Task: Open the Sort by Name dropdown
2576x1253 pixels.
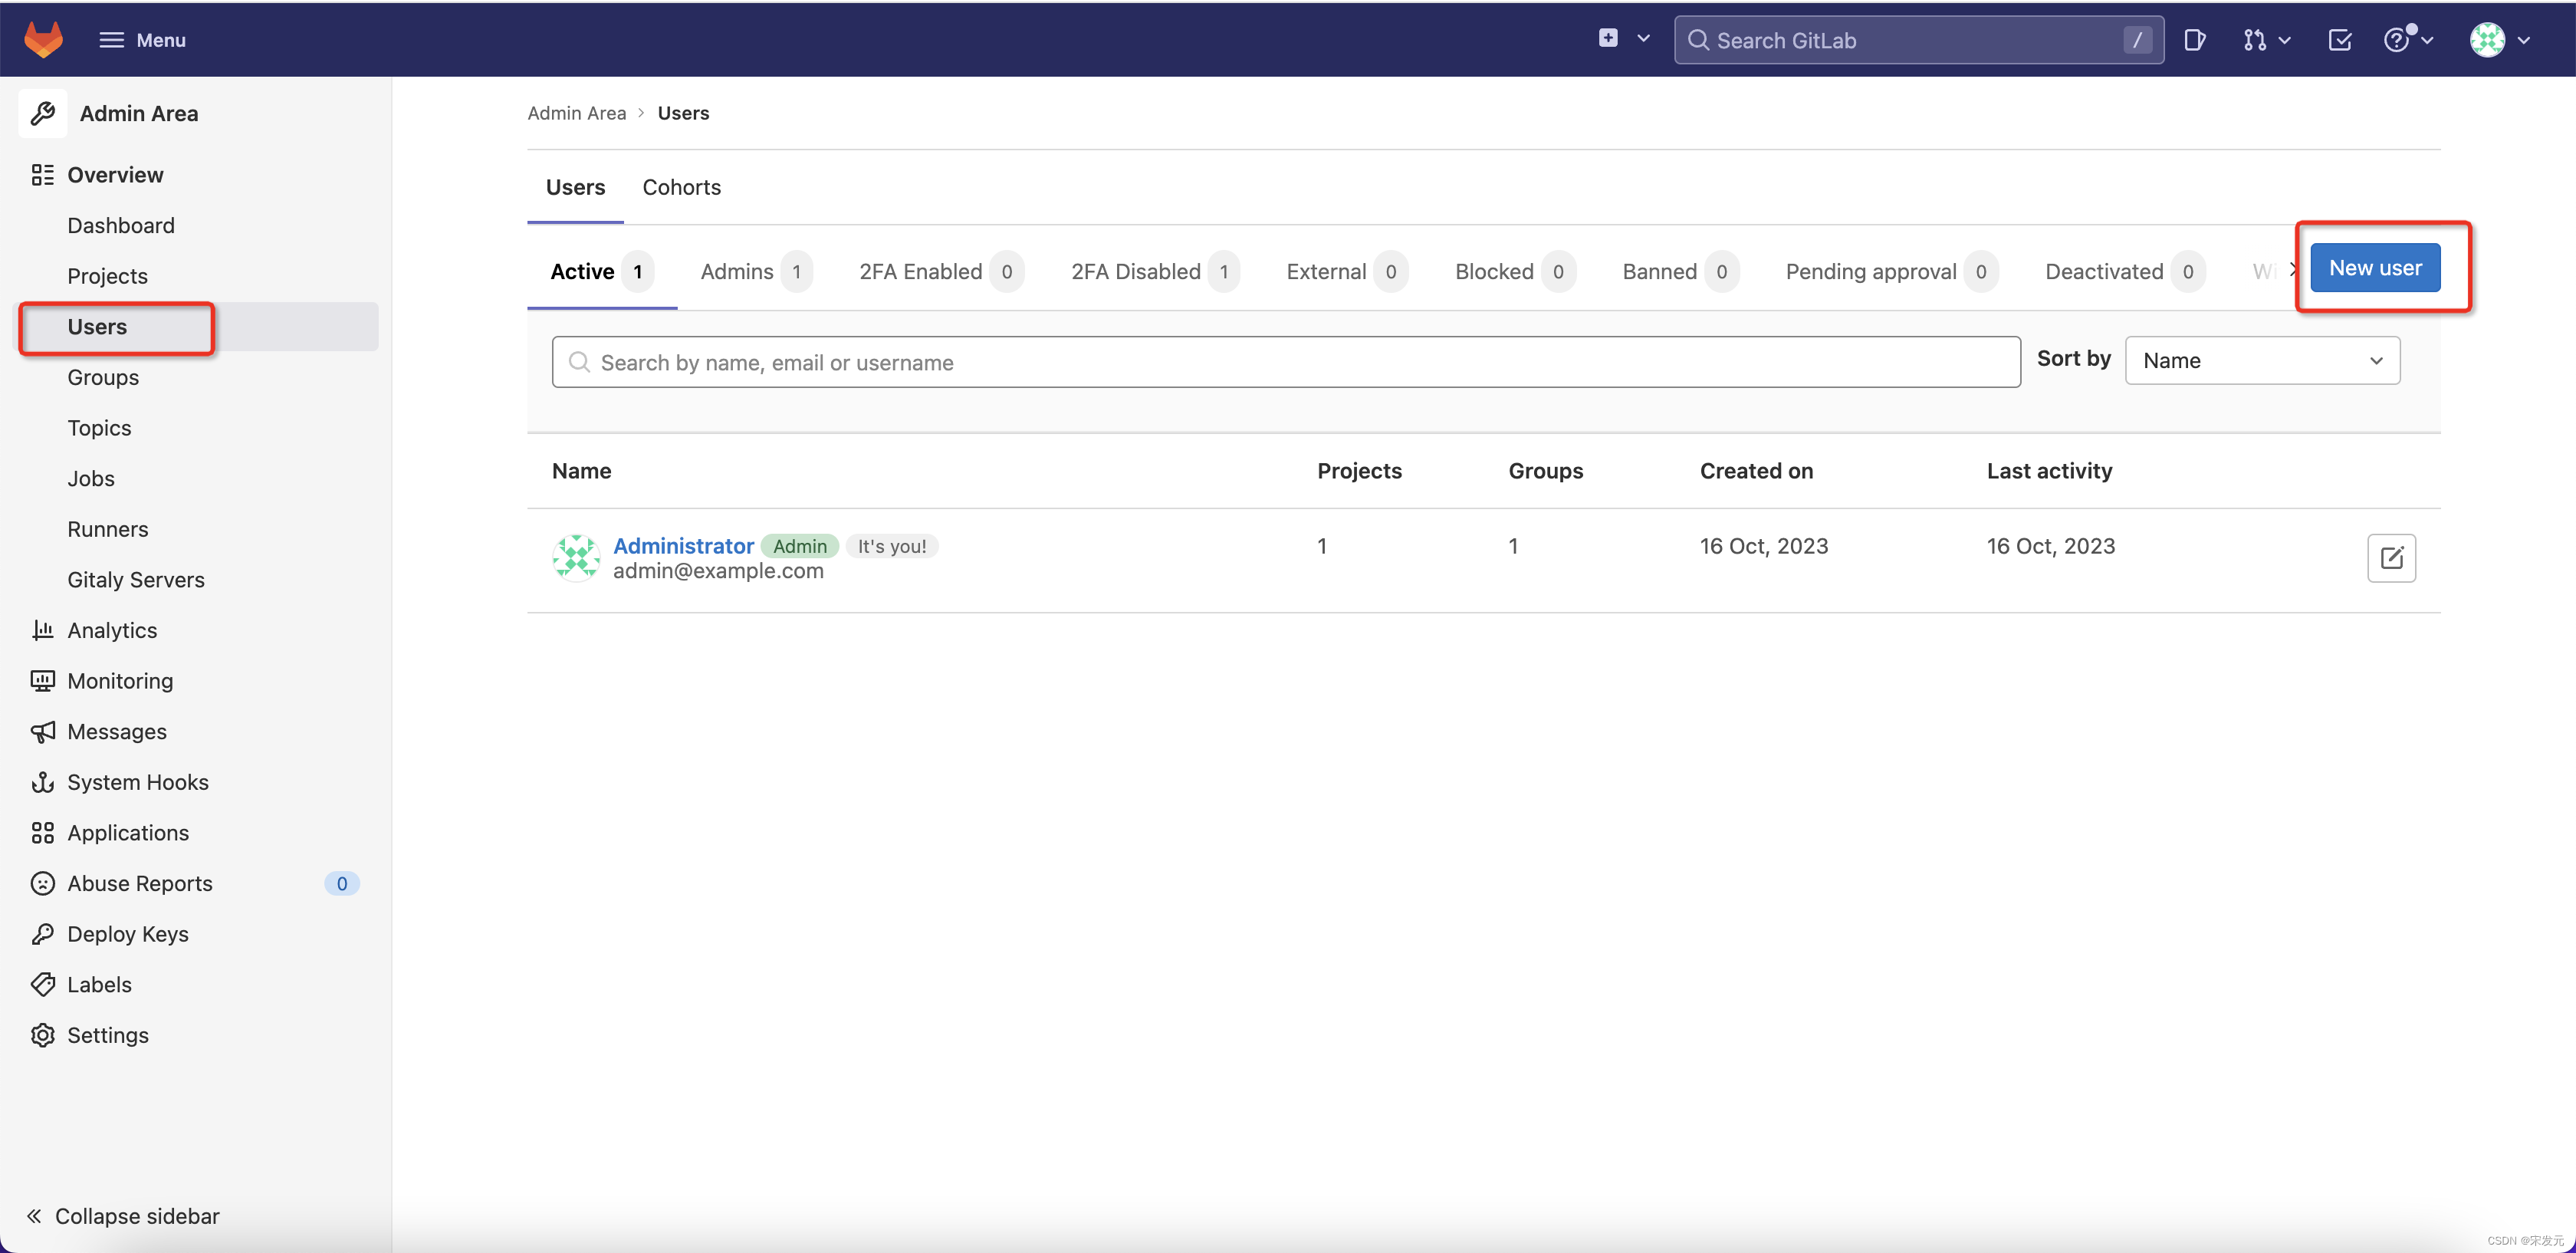Action: [2262, 360]
